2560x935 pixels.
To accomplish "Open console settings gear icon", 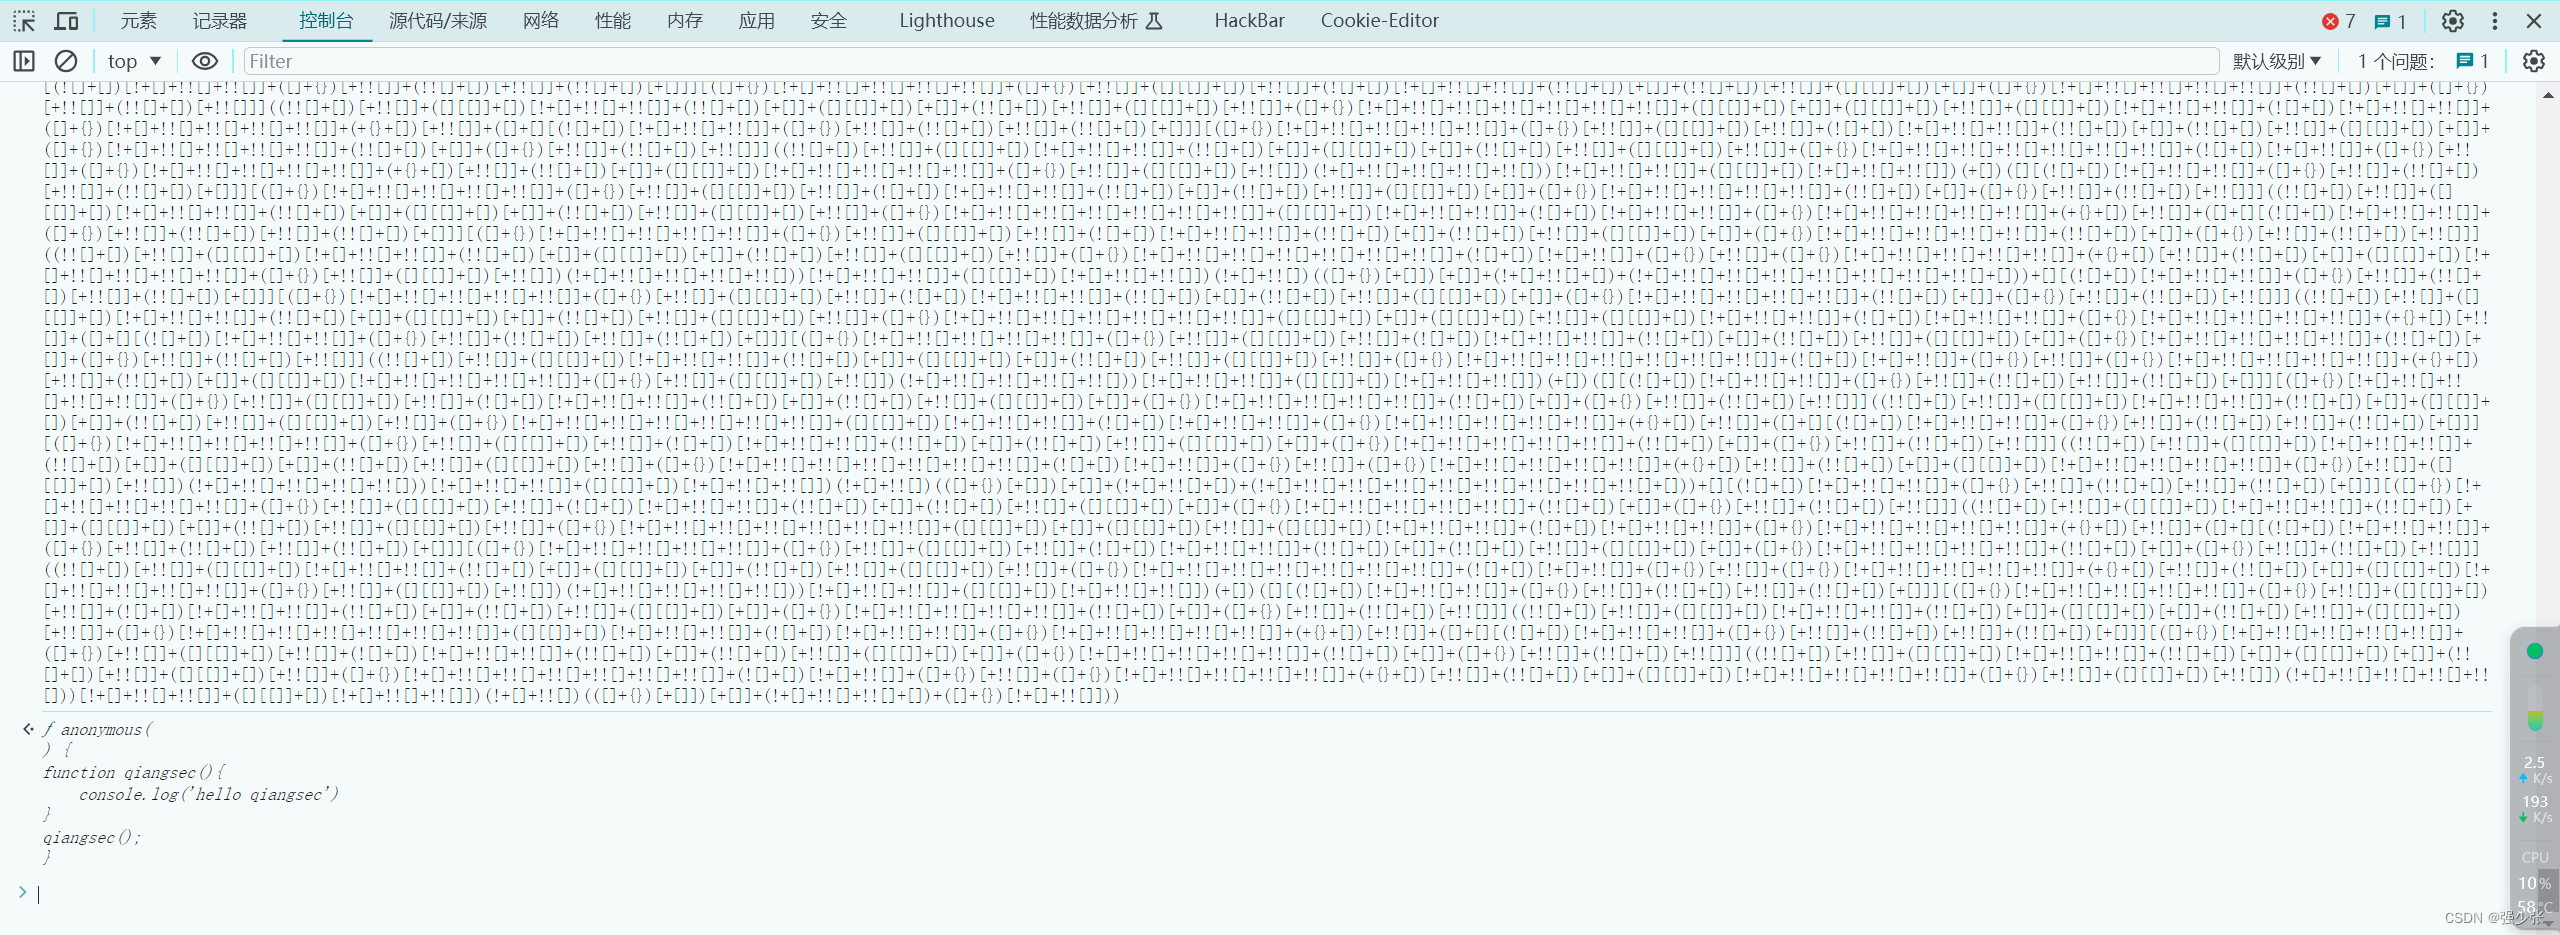I will (x=2533, y=61).
